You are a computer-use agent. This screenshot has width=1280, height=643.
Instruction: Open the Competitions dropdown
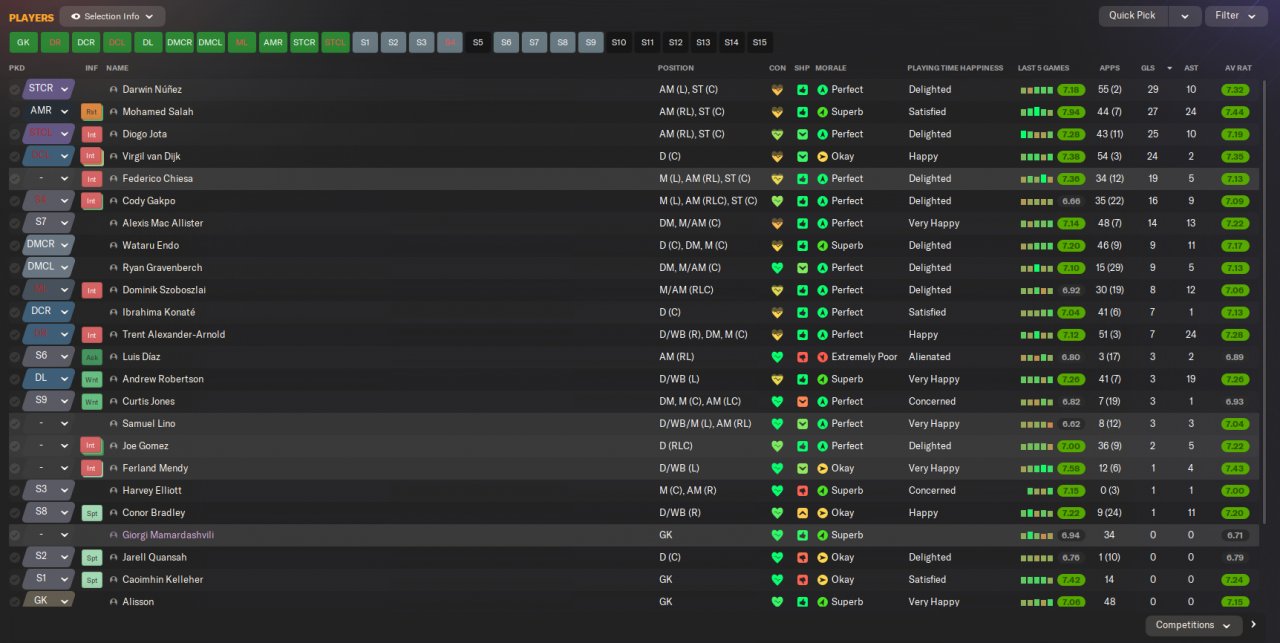click(1194, 625)
